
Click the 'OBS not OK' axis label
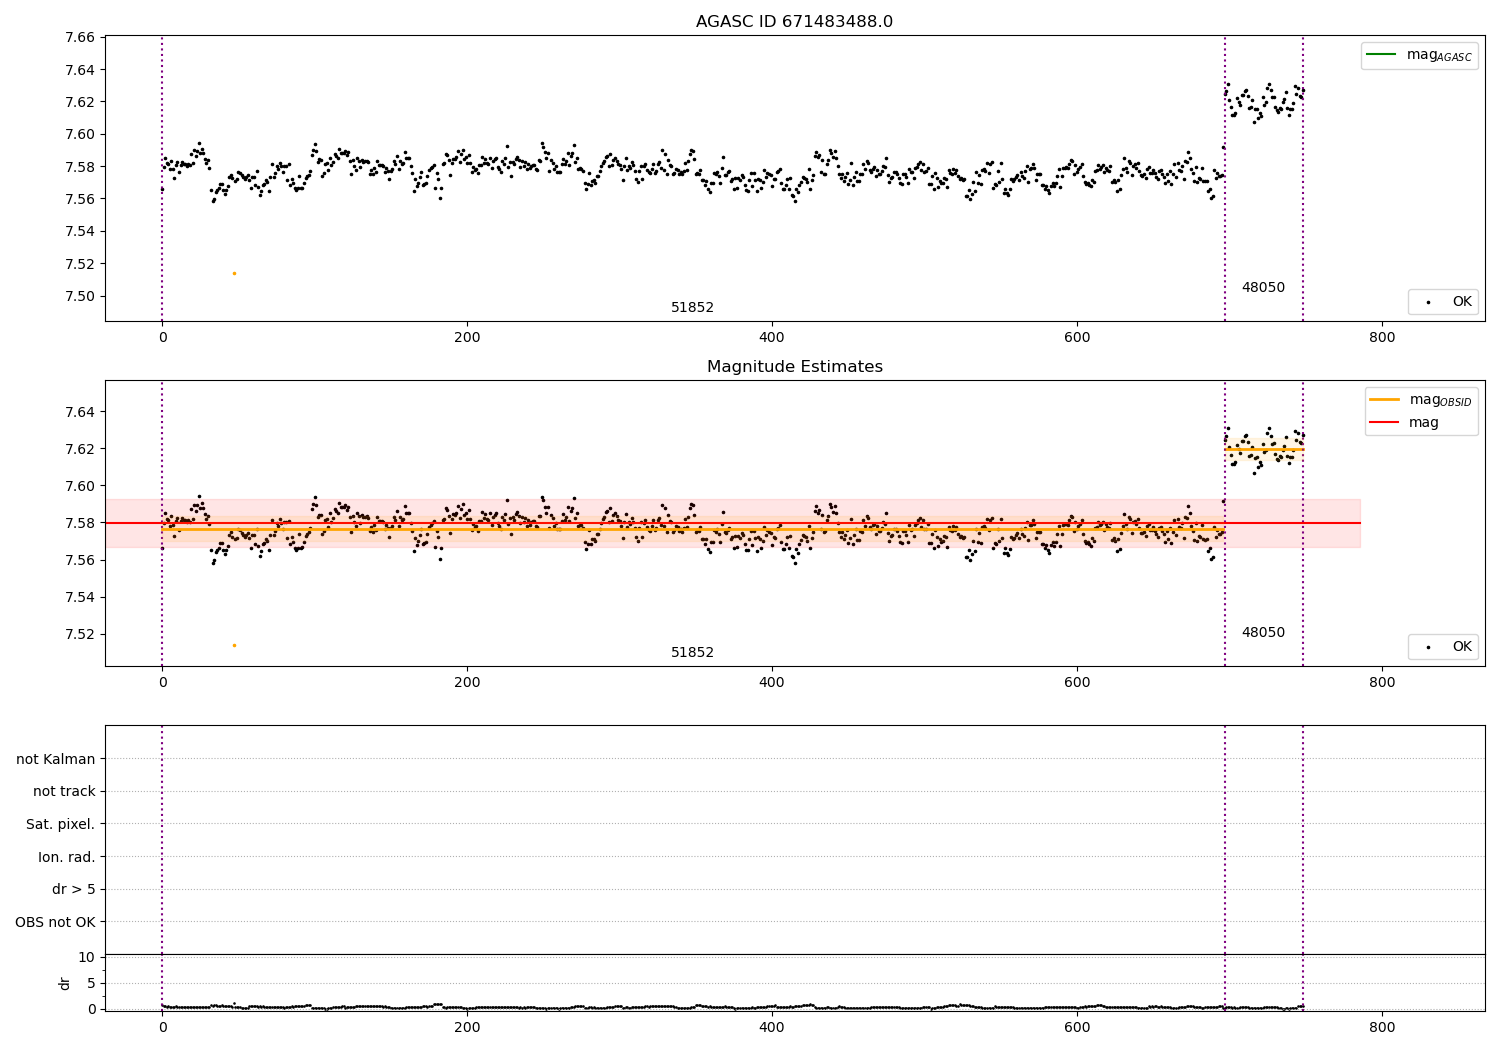coord(55,922)
